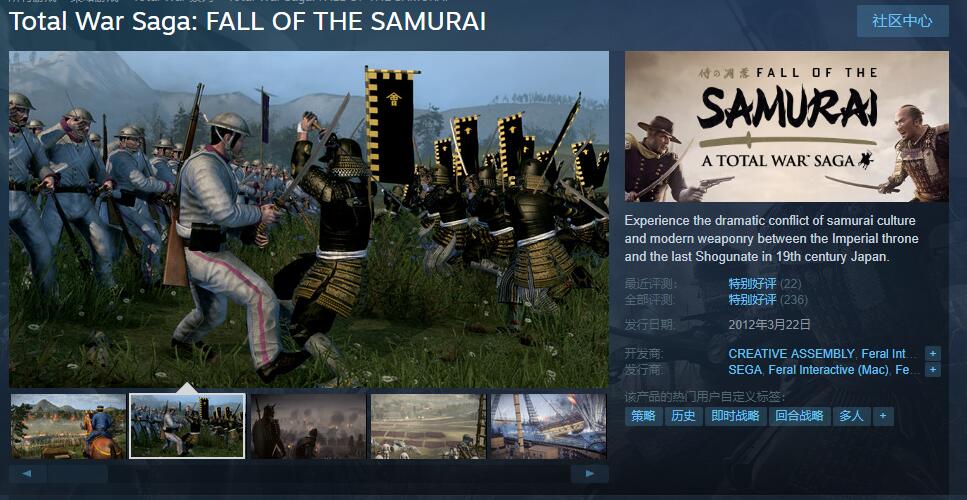This screenshot has width=967, height=500.
Task: Expand the full publisher list with the plus
Action: [932, 370]
